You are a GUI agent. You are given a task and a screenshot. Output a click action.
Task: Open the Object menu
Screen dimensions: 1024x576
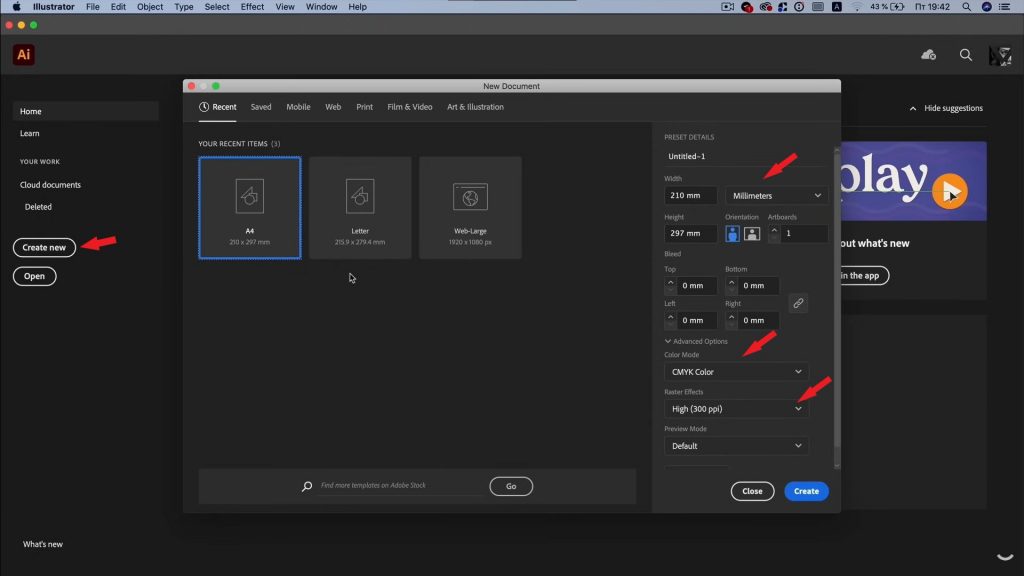(x=150, y=7)
